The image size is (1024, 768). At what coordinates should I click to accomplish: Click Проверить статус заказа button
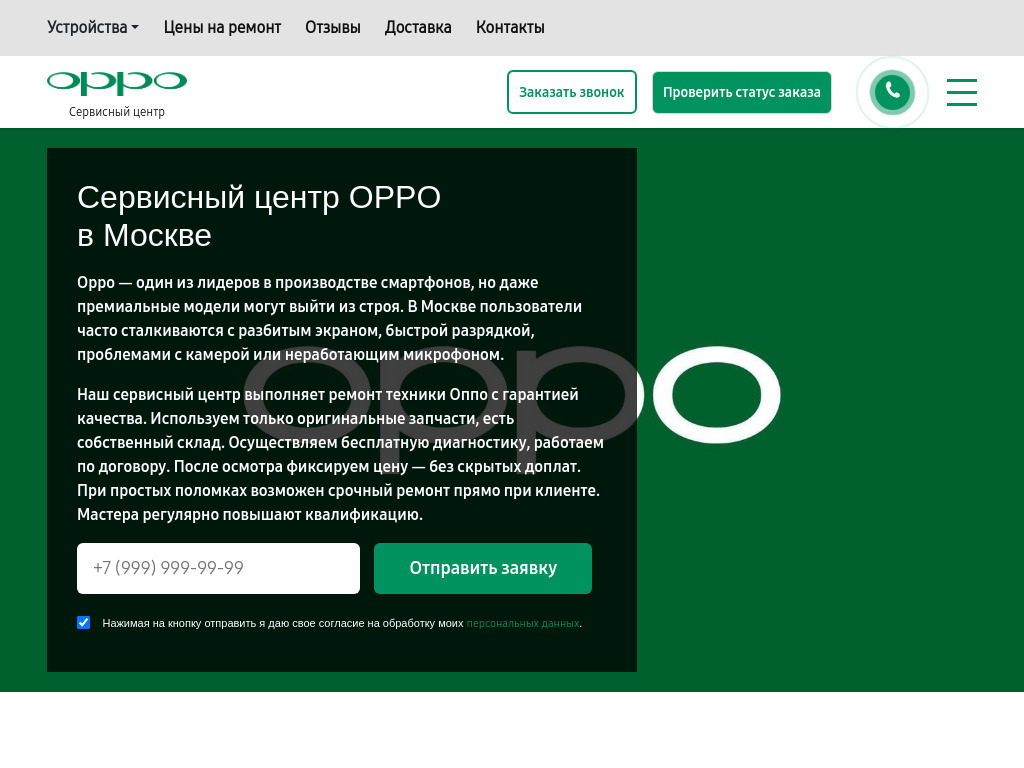pos(741,92)
